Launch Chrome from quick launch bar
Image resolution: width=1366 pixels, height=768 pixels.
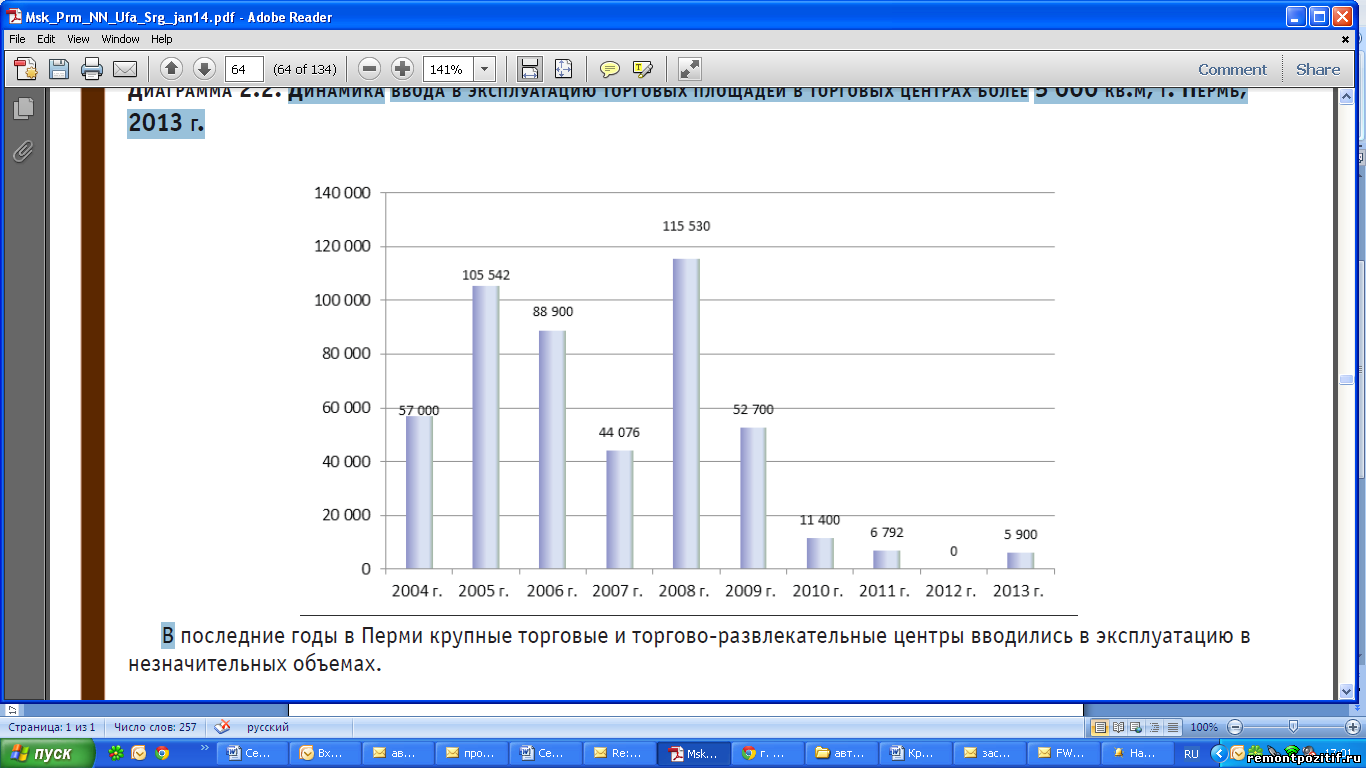tap(161, 753)
